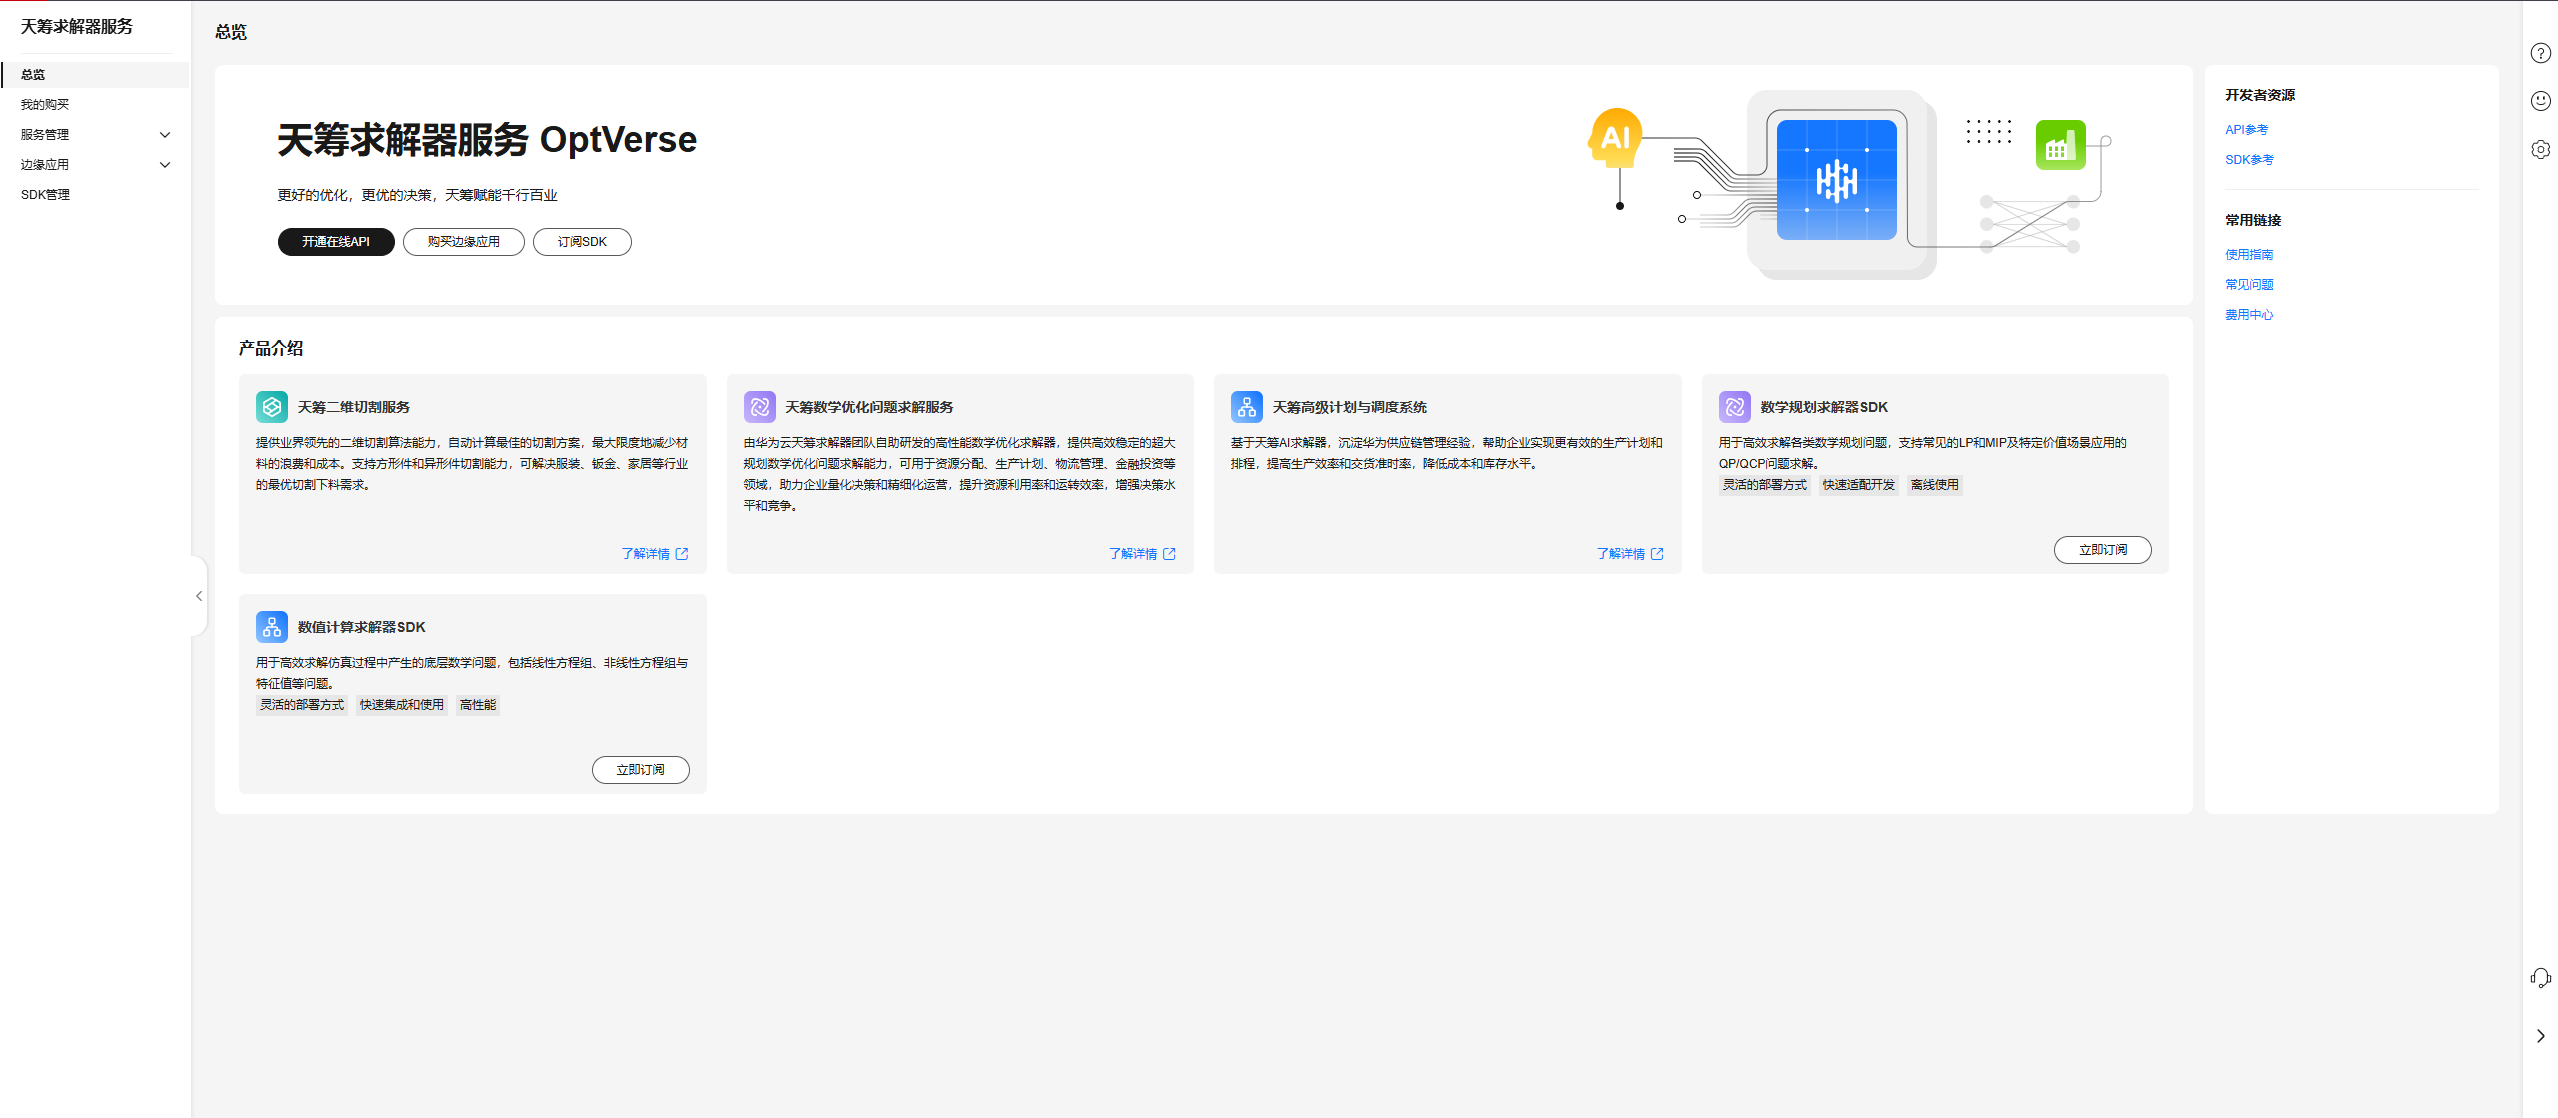The image size is (2558, 1118).
Task: Click the 数学规划求解器SDK card title
Action: tap(1823, 407)
